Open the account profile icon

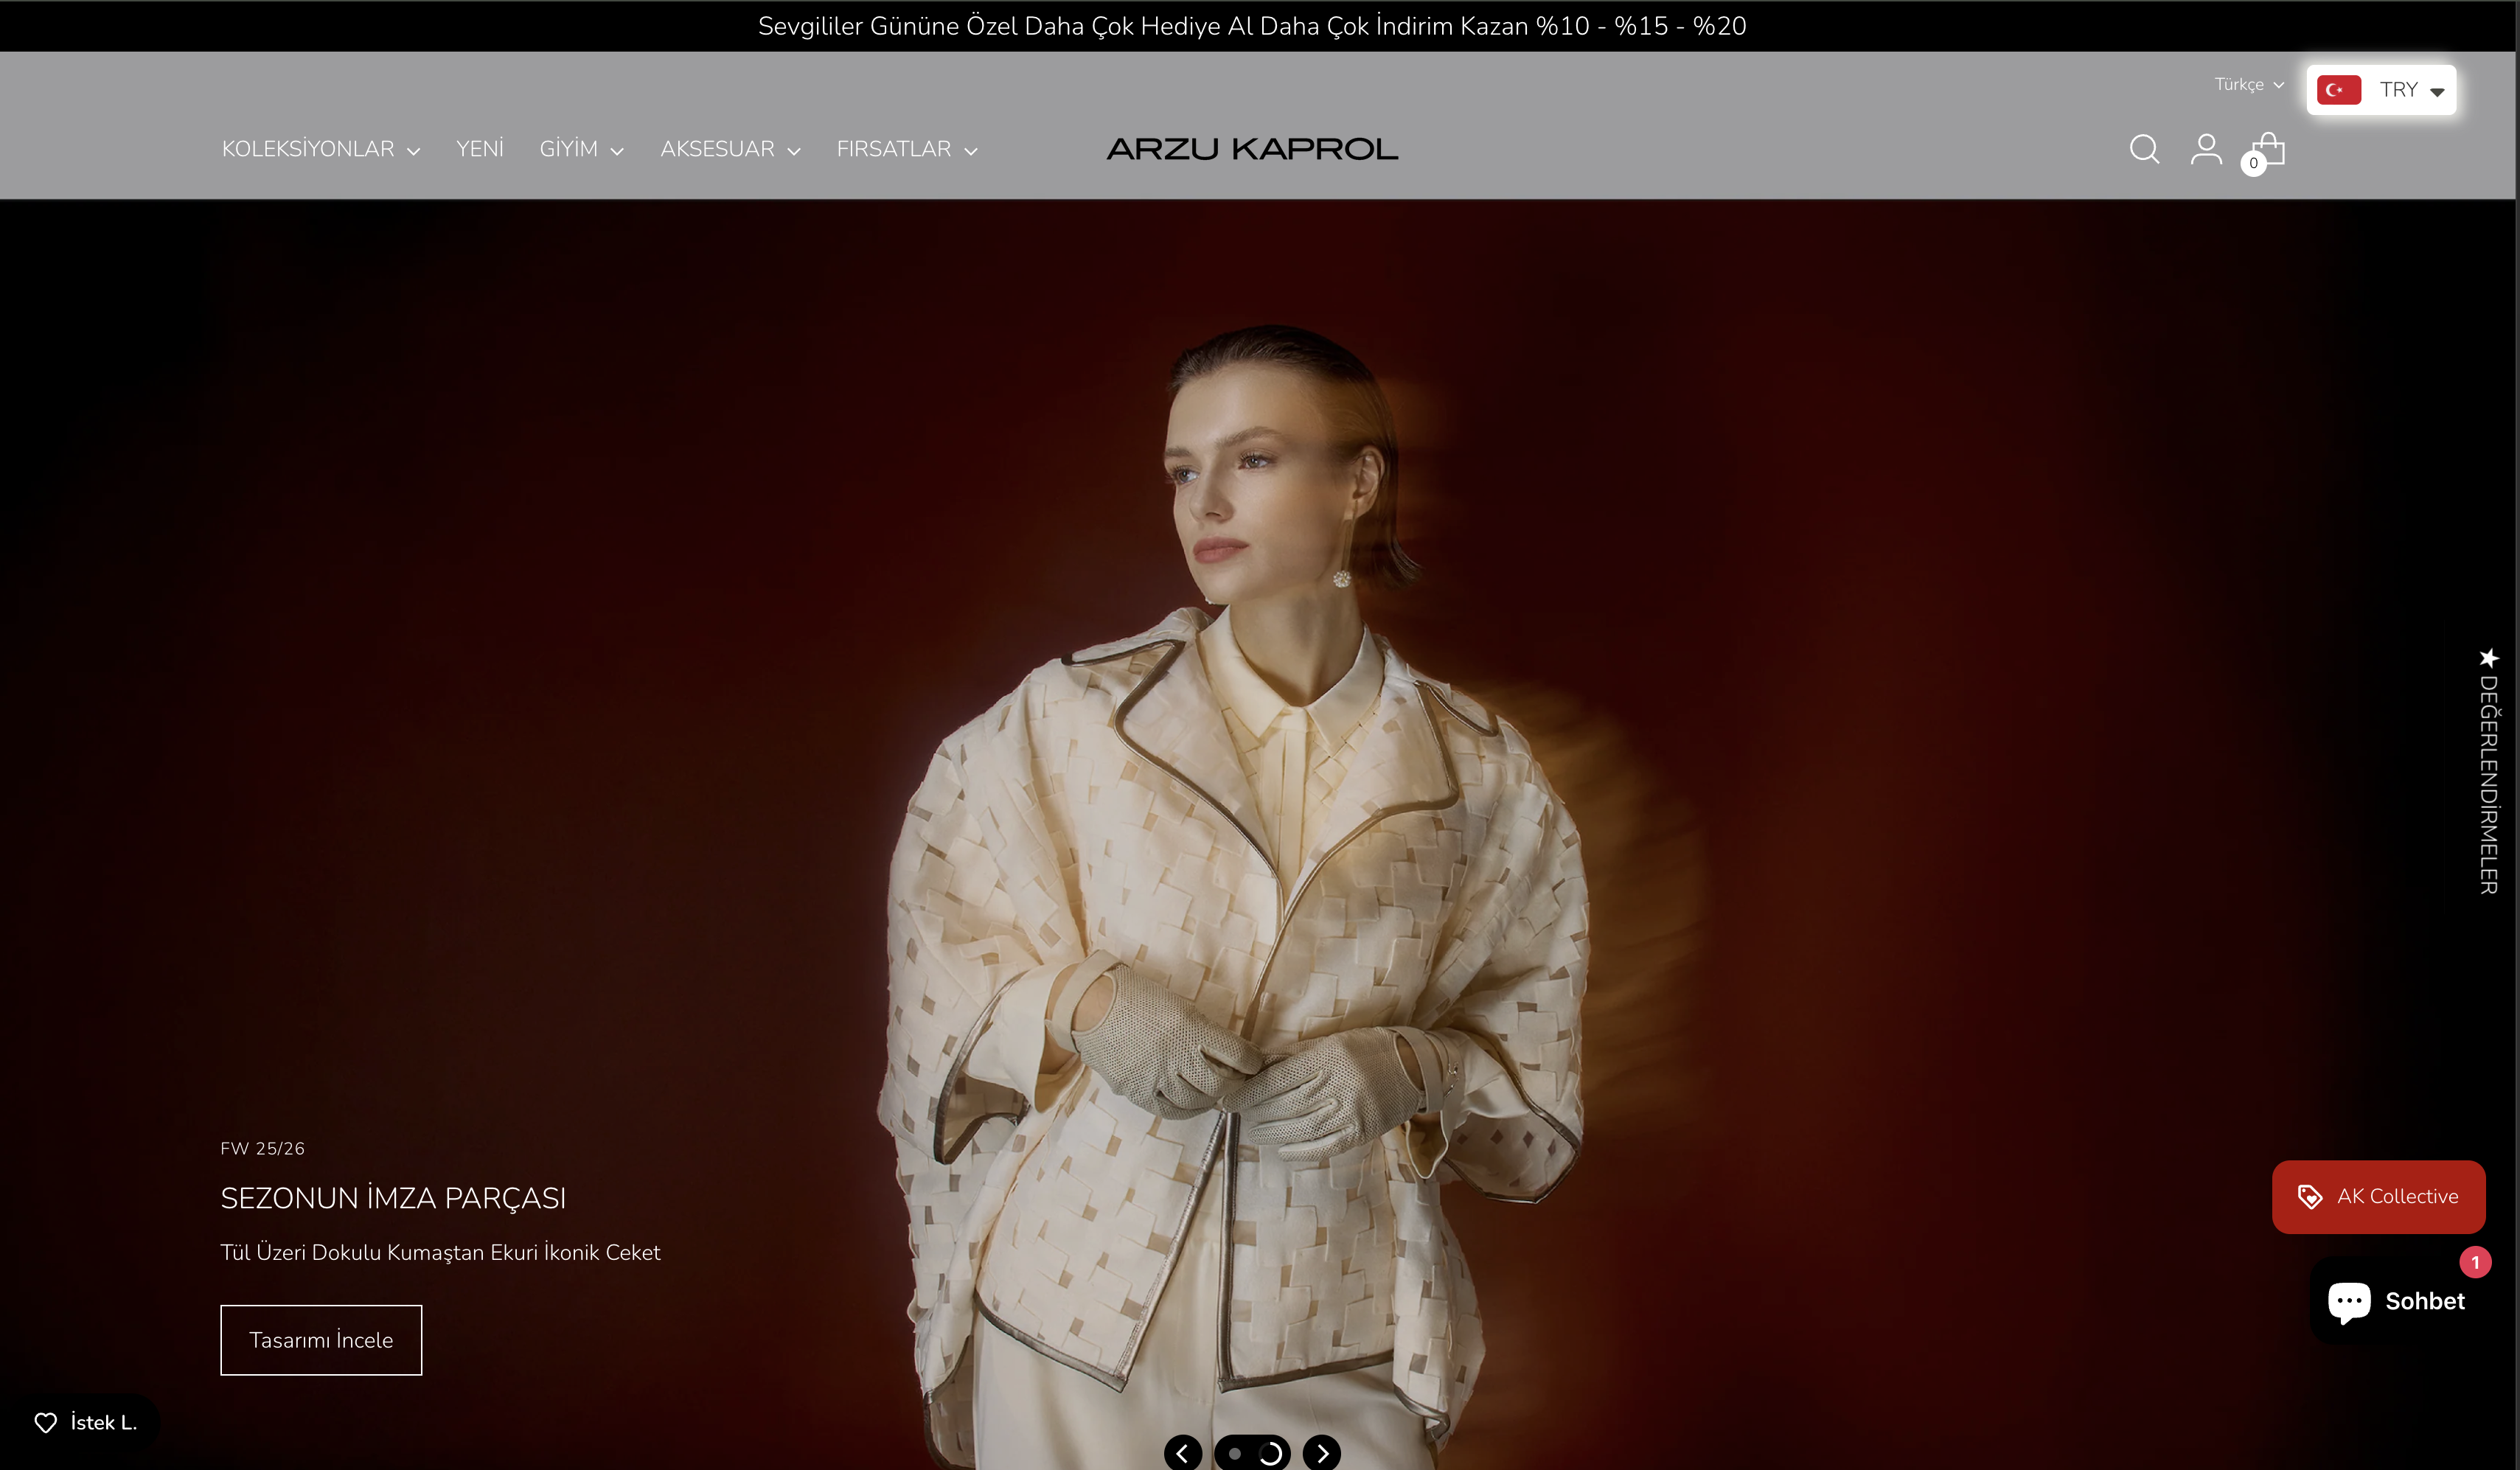coord(2205,149)
